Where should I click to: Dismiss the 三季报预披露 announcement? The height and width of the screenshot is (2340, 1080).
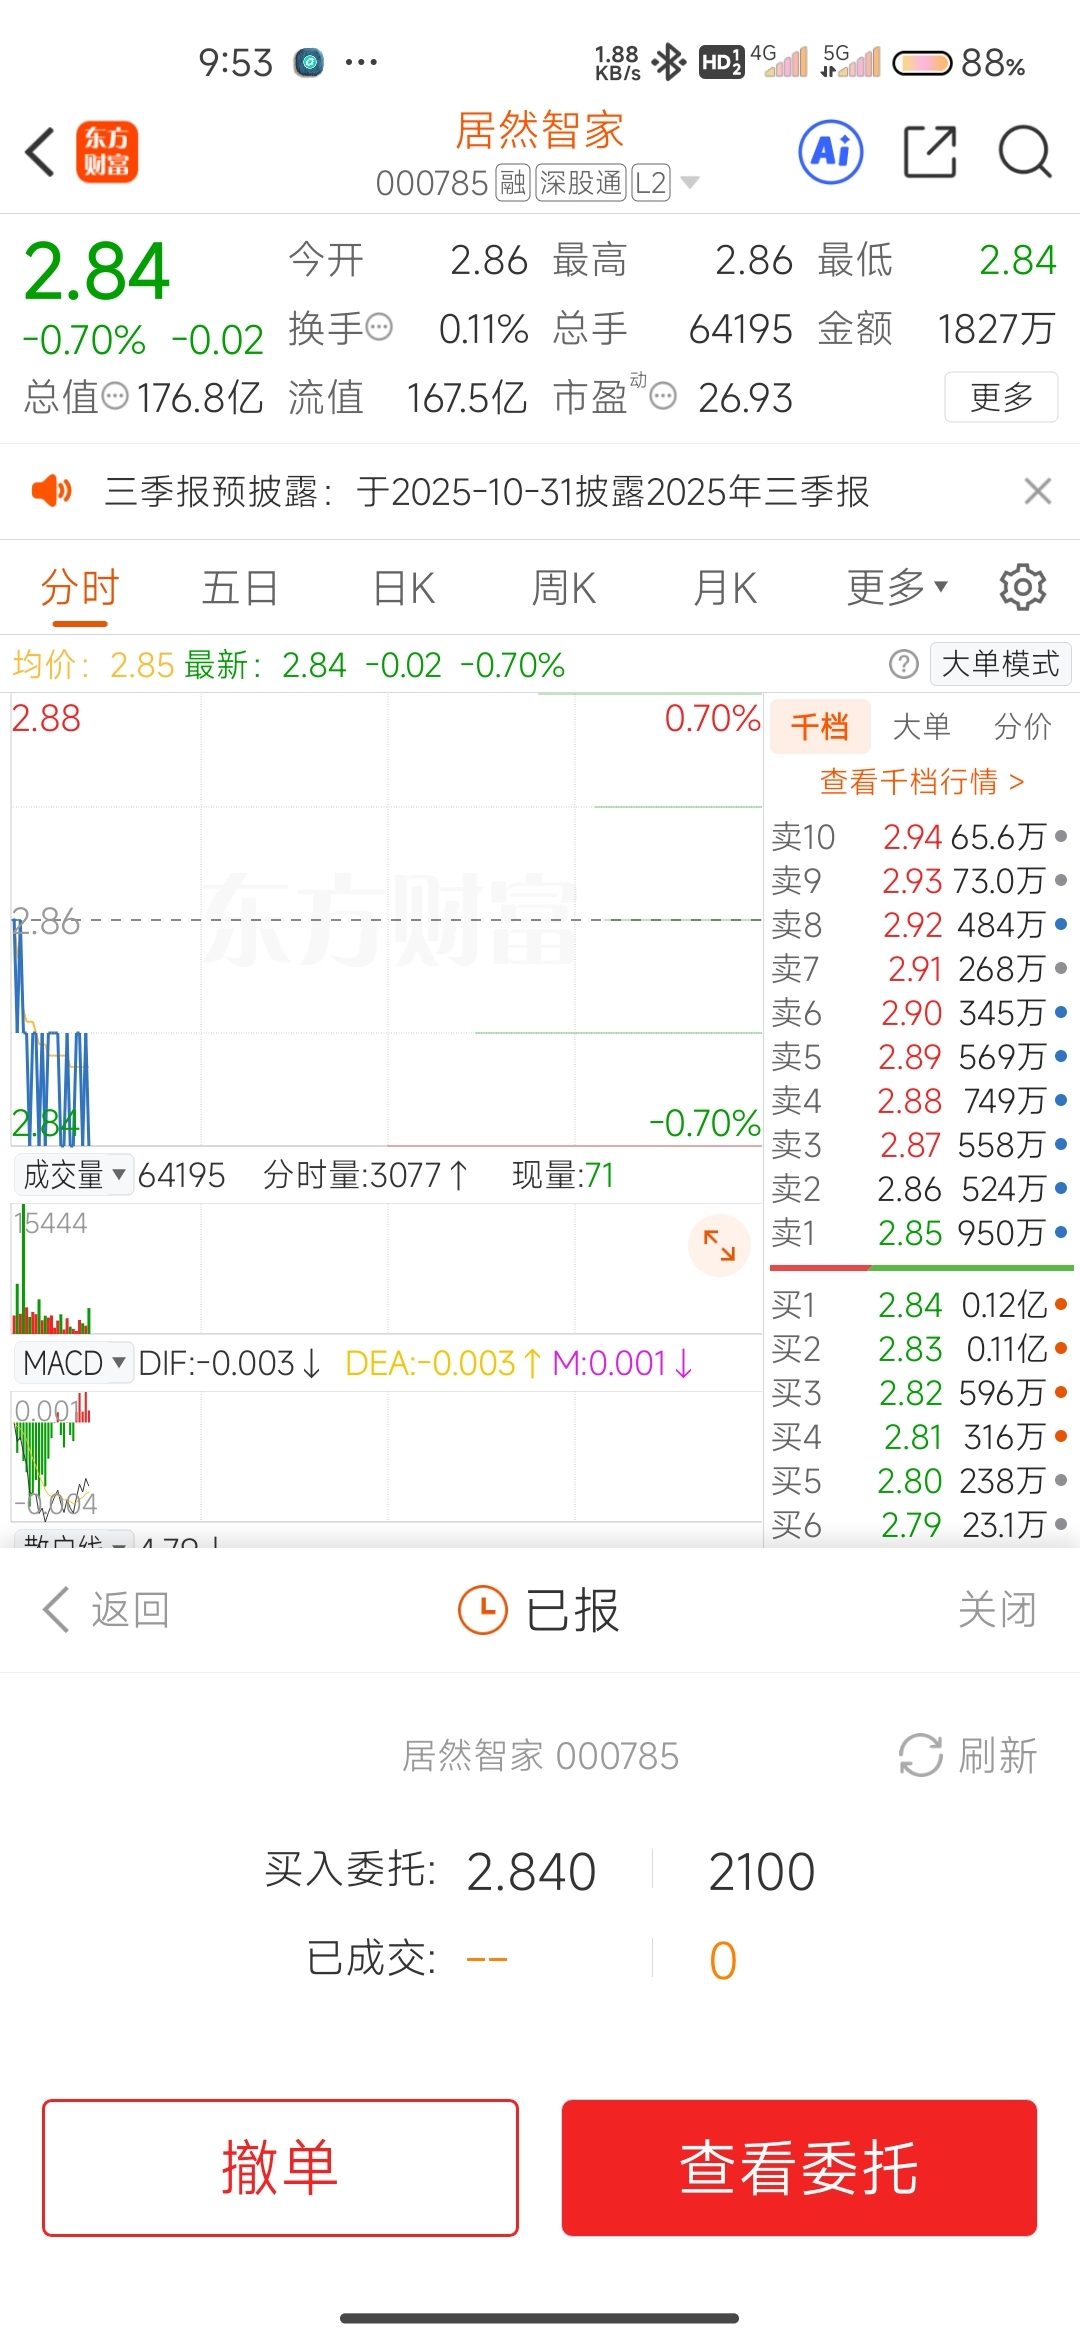coord(1038,491)
